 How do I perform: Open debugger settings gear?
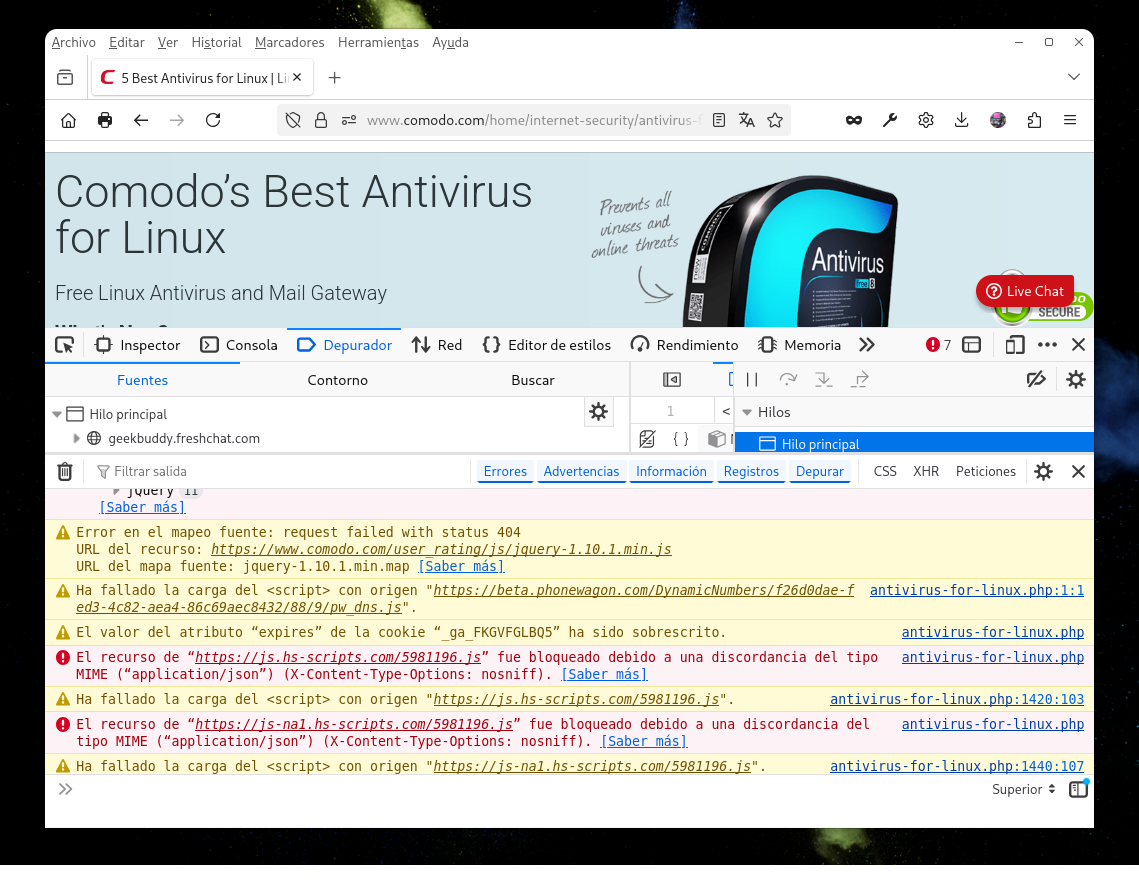tap(1076, 379)
